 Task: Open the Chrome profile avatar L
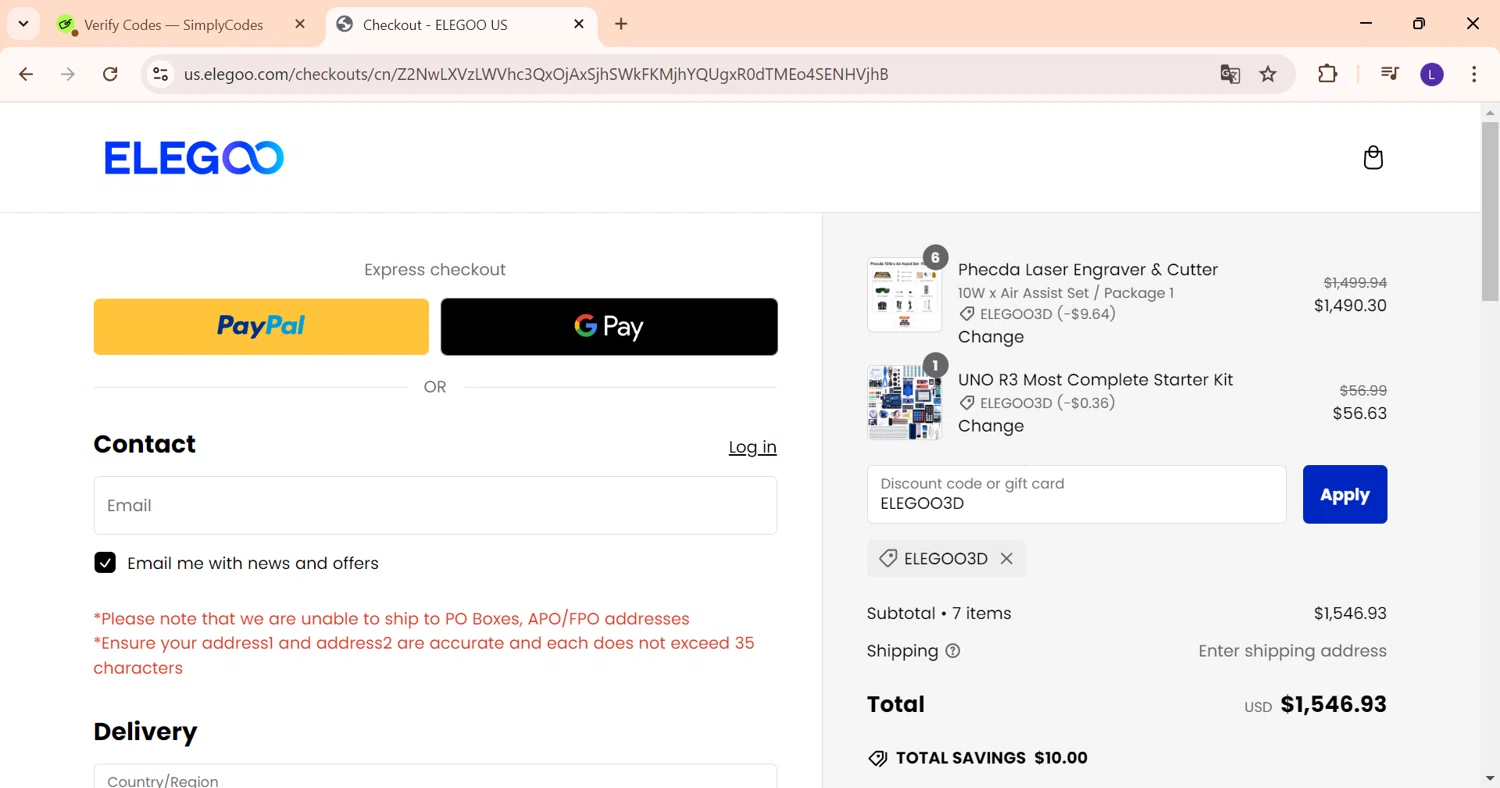pos(1432,74)
